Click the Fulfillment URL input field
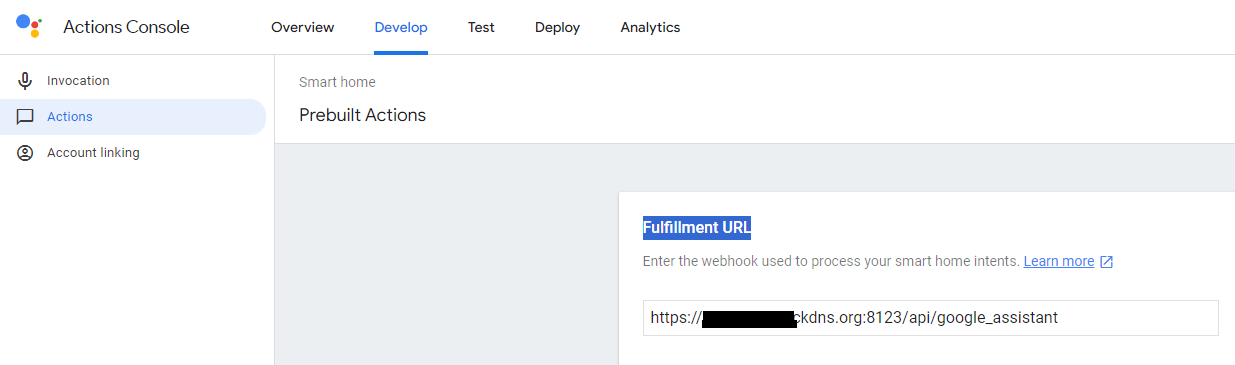 [x=930, y=318]
